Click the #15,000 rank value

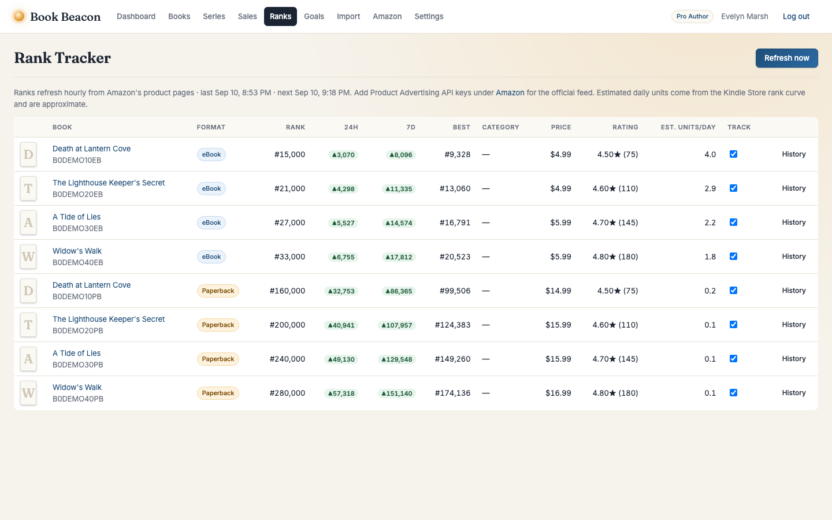[x=289, y=154]
